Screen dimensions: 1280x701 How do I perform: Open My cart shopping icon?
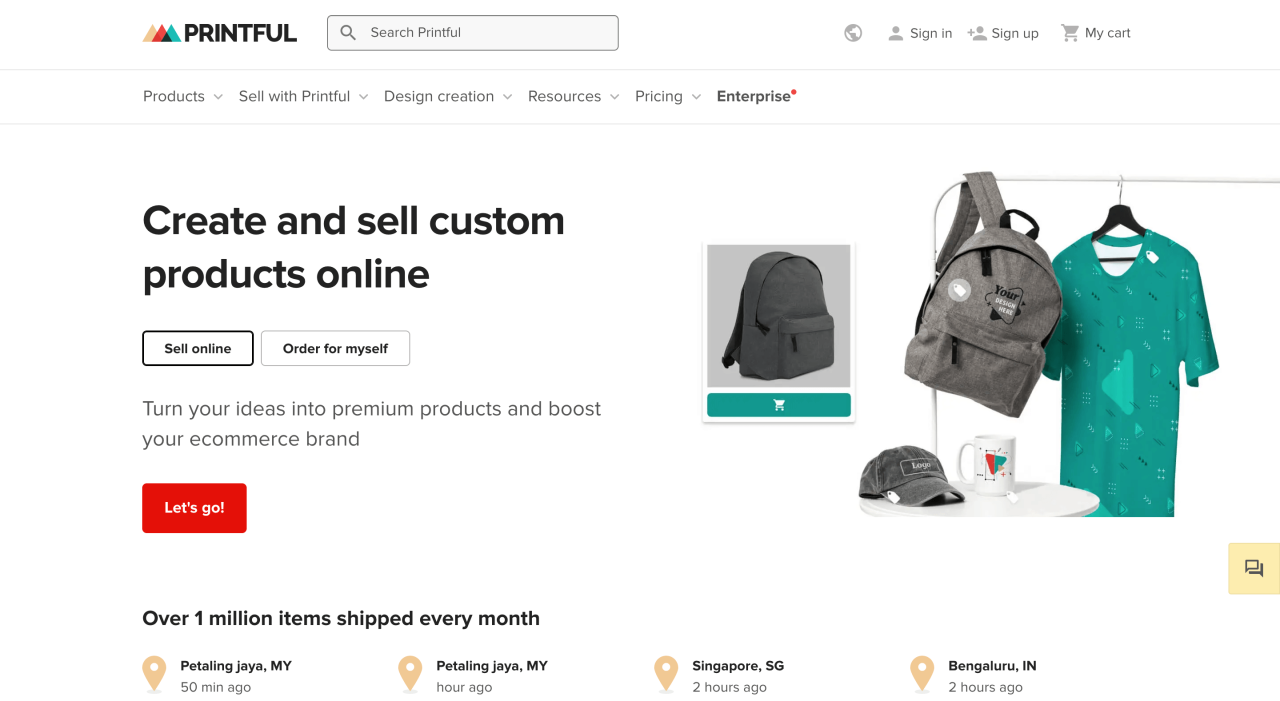[x=1070, y=32]
